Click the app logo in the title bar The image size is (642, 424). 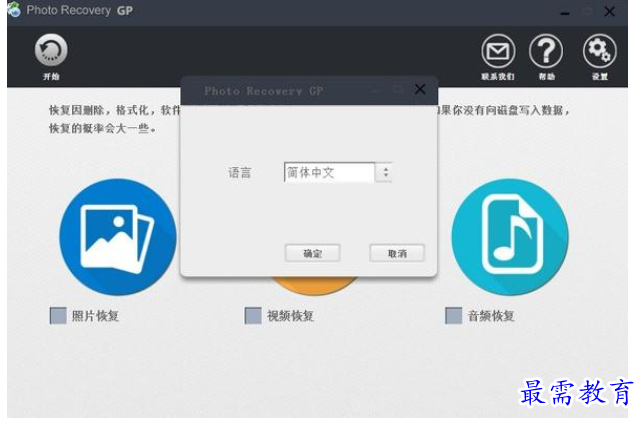(14, 10)
